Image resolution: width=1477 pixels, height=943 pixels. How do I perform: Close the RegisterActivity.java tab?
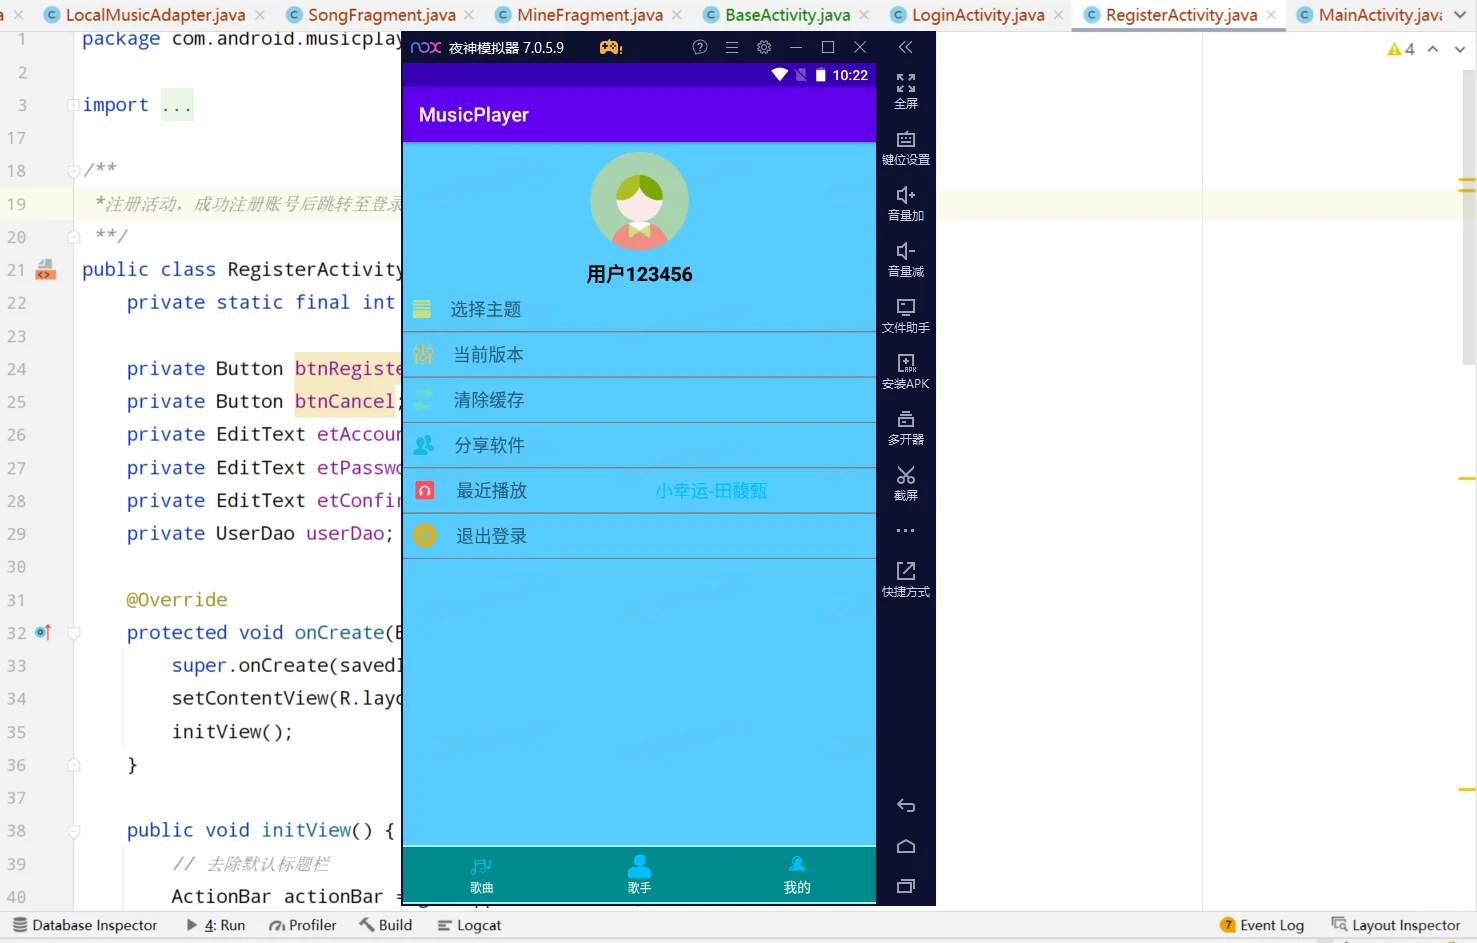[x=1271, y=15]
